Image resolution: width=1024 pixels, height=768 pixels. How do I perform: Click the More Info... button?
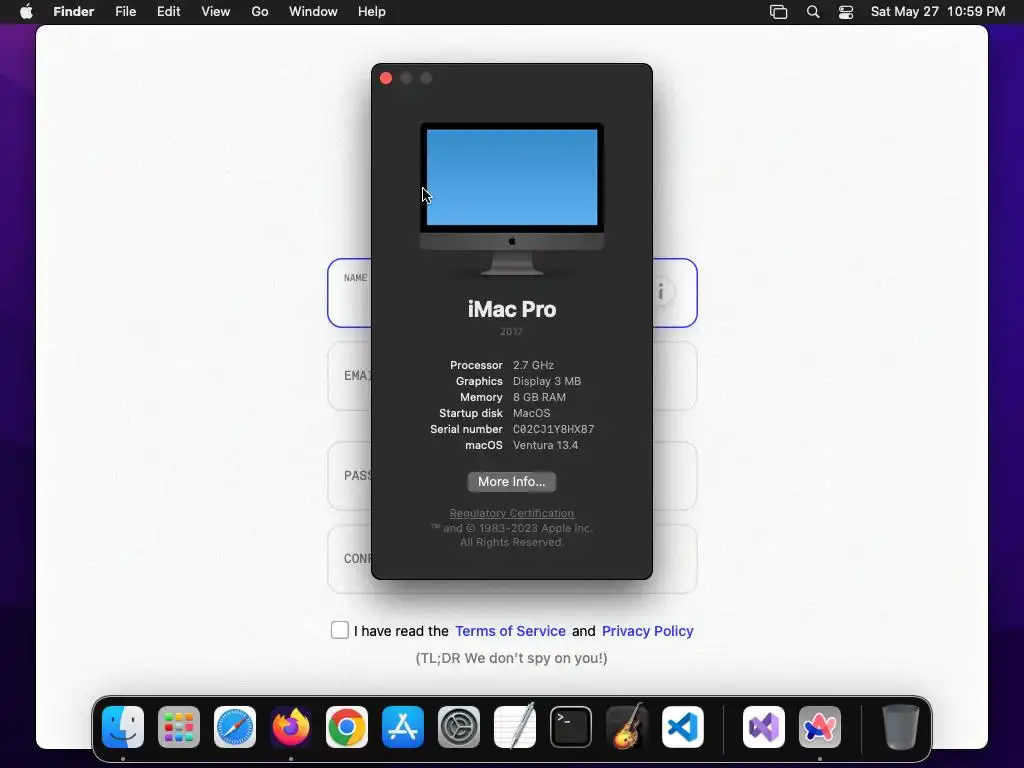pyautogui.click(x=512, y=482)
